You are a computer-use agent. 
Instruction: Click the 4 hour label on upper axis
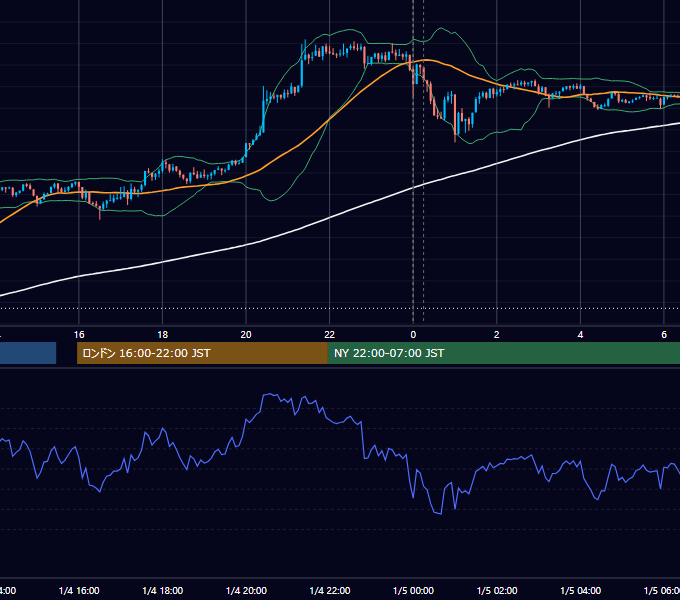click(x=580, y=335)
